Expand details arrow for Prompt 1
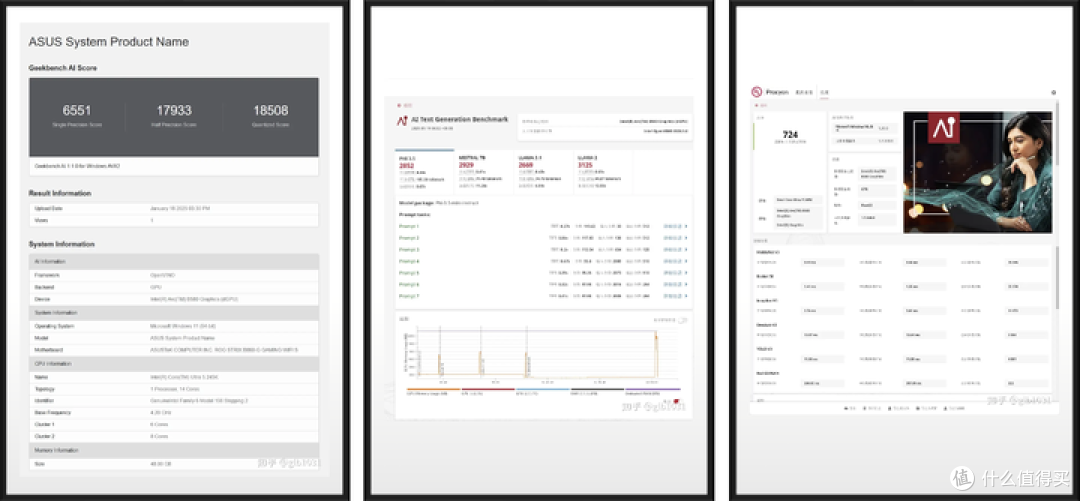The width and height of the screenshot is (1080, 501). click(x=686, y=226)
